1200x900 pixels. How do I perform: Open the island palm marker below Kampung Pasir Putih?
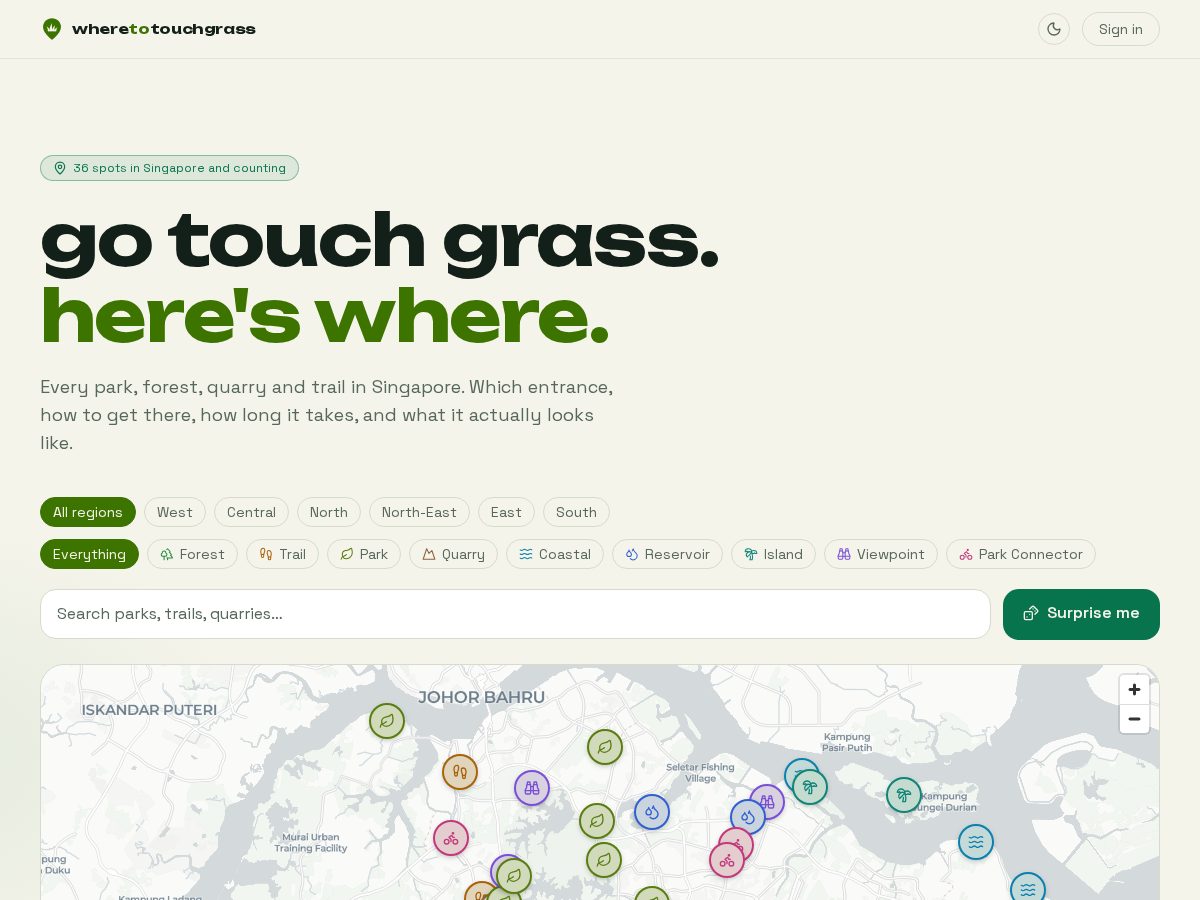[810, 787]
